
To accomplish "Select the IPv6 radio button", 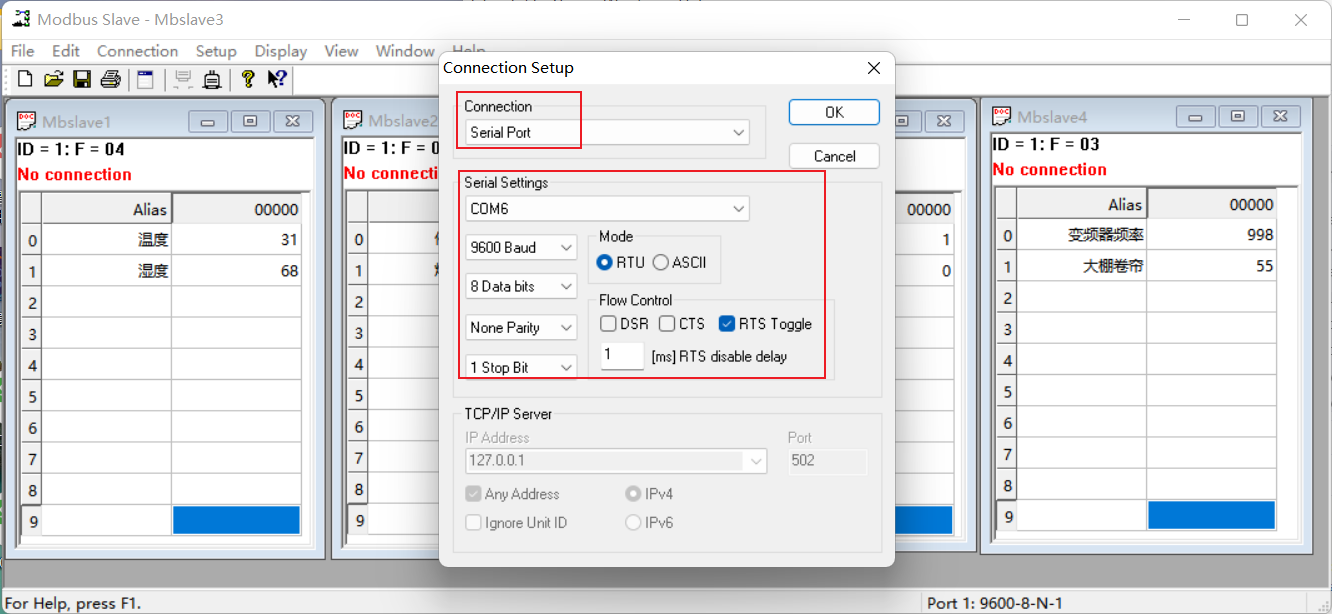I will click(633, 523).
